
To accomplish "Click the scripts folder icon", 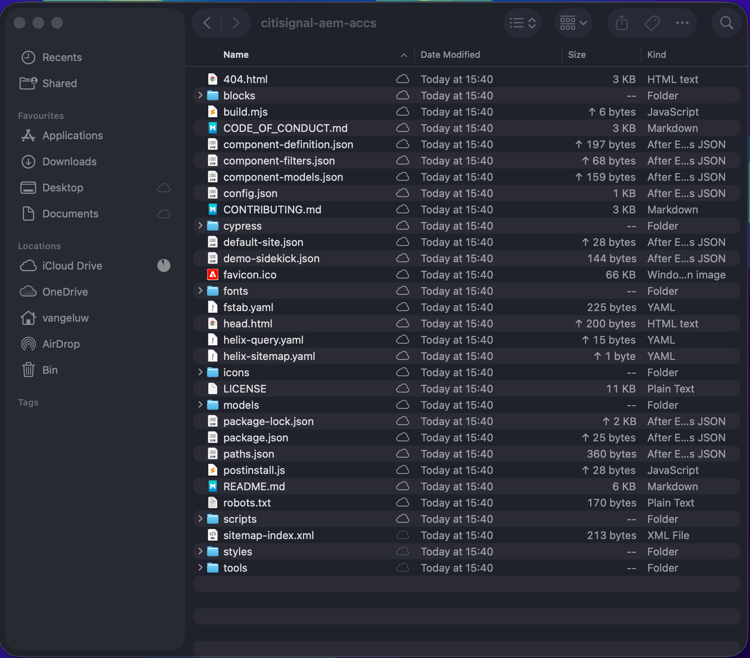I will 213,519.
